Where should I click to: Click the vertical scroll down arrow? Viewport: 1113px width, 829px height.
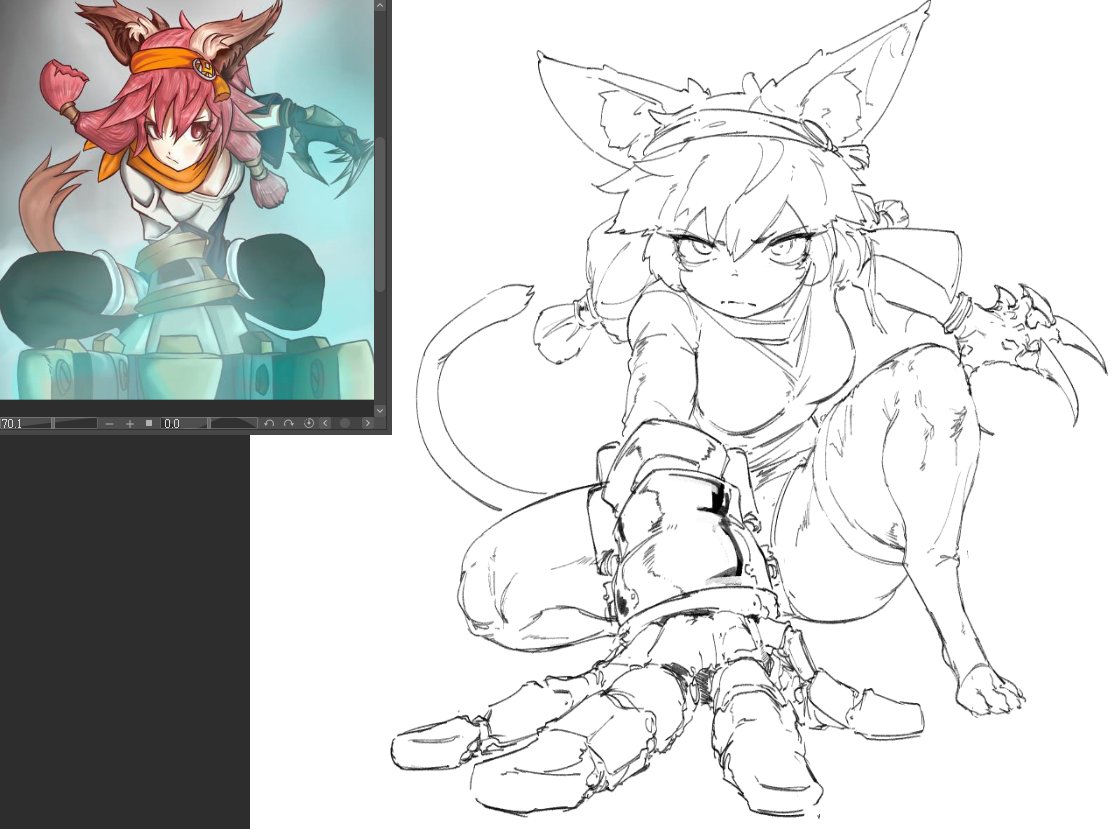pyautogui.click(x=380, y=410)
